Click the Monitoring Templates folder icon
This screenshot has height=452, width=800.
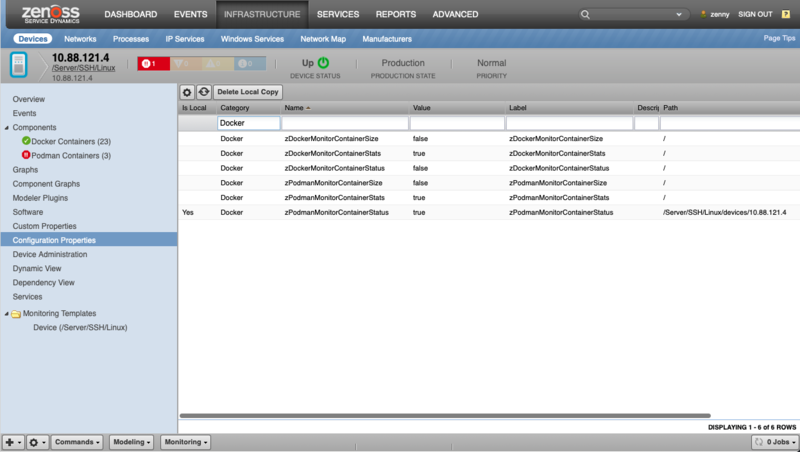(16, 314)
